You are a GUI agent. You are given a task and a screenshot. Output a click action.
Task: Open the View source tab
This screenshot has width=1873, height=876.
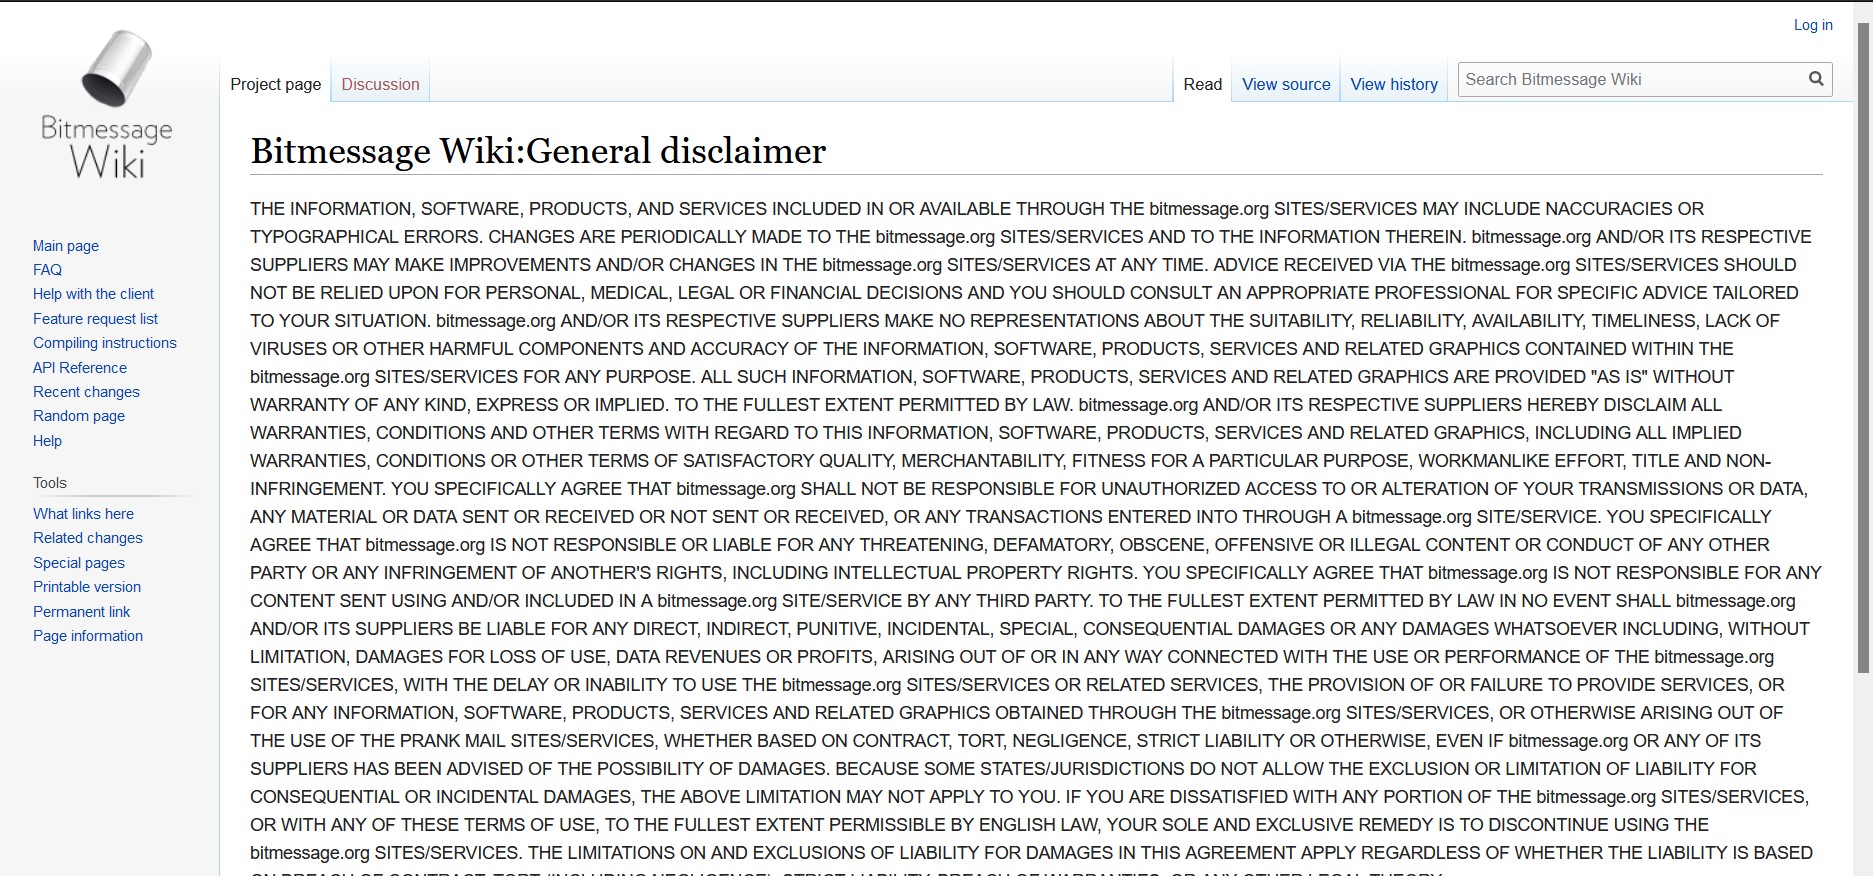tap(1286, 84)
